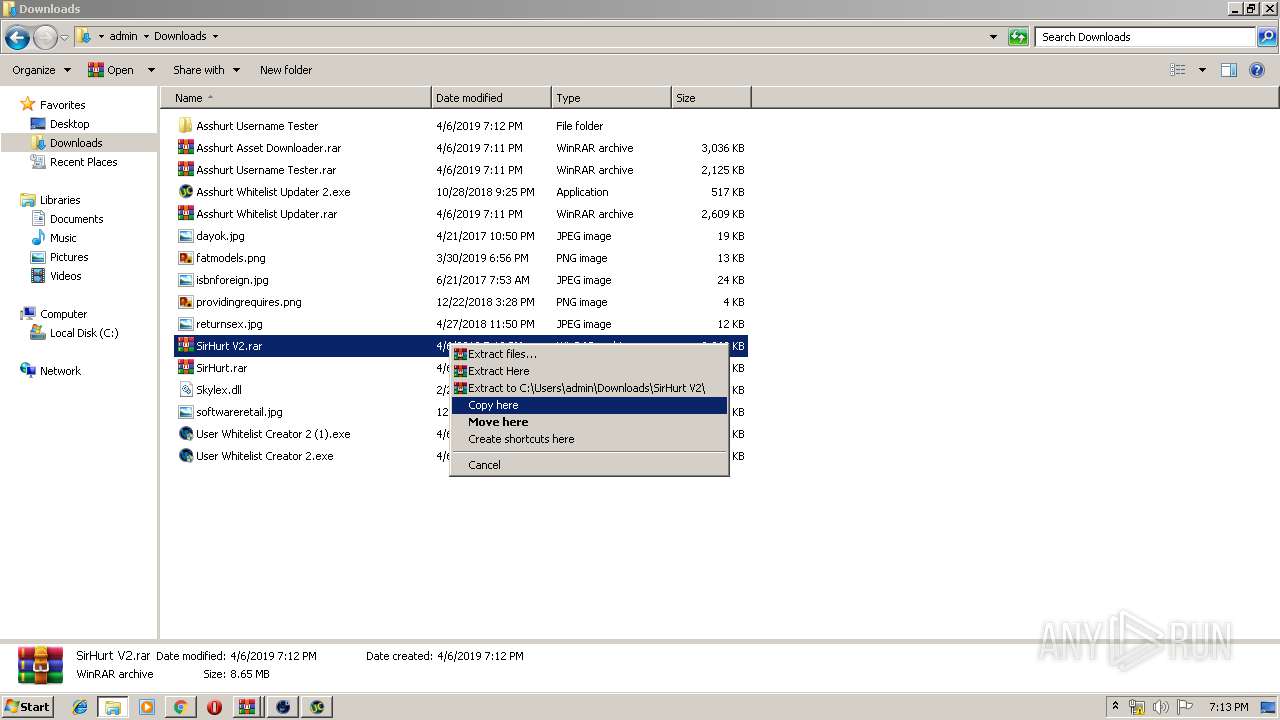Screen dimensions: 1280x720
Task: Select Asshurt Whitelist Updater 2.exe icon
Action: tap(185, 192)
